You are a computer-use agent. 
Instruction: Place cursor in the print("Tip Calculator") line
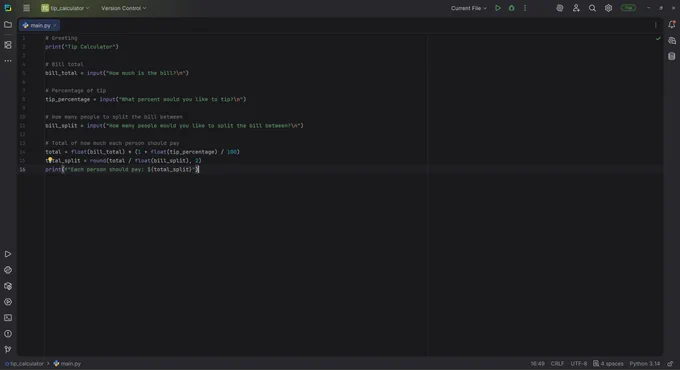tap(82, 46)
